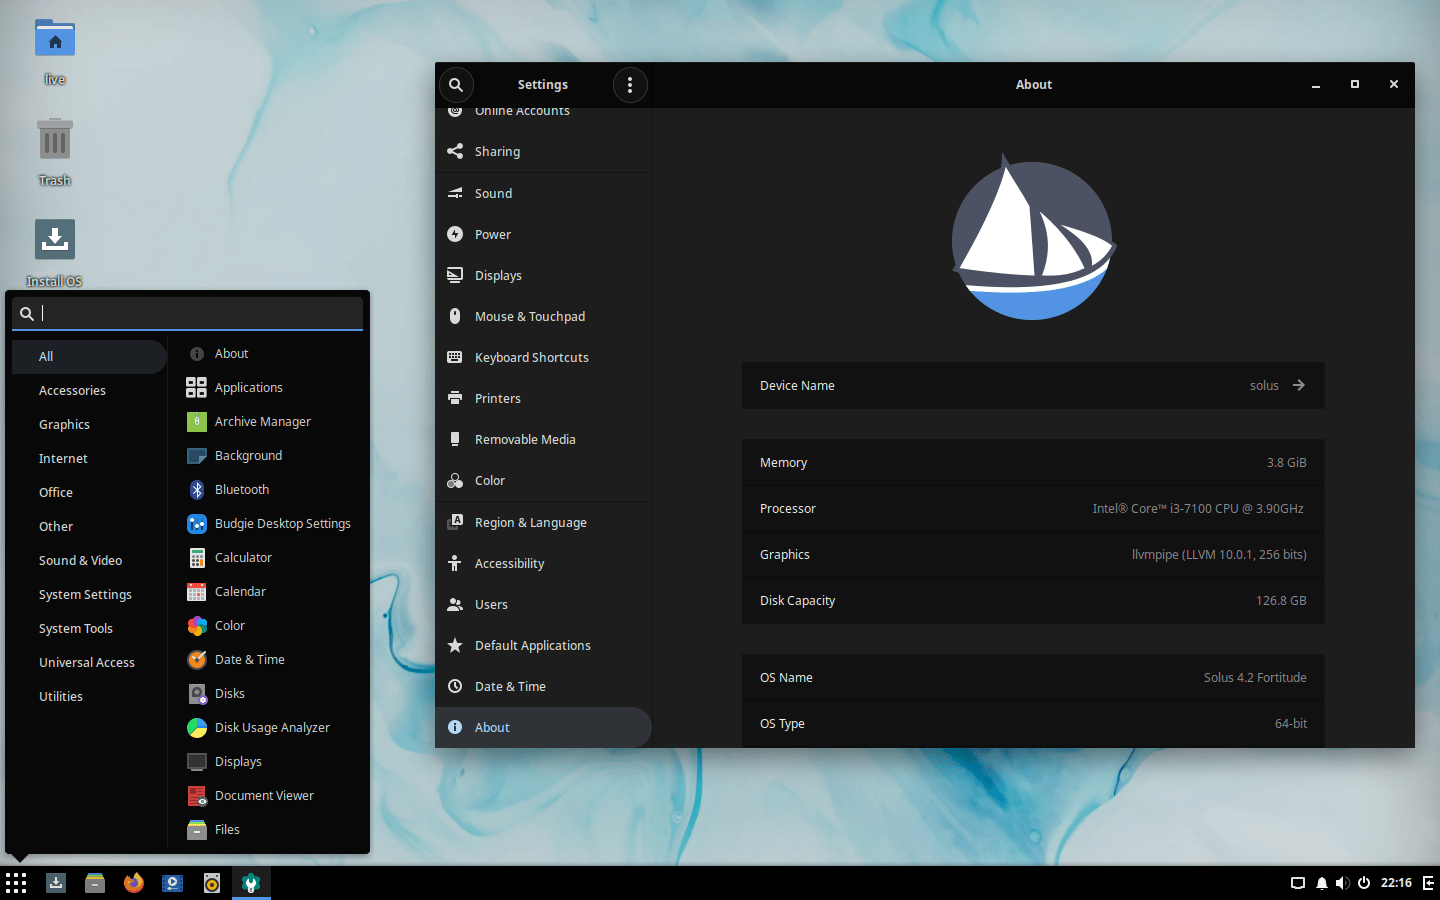Click OS Name Solus 4.2 Fortitude
Viewport: 1440px width, 900px height.
point(1255,678)
